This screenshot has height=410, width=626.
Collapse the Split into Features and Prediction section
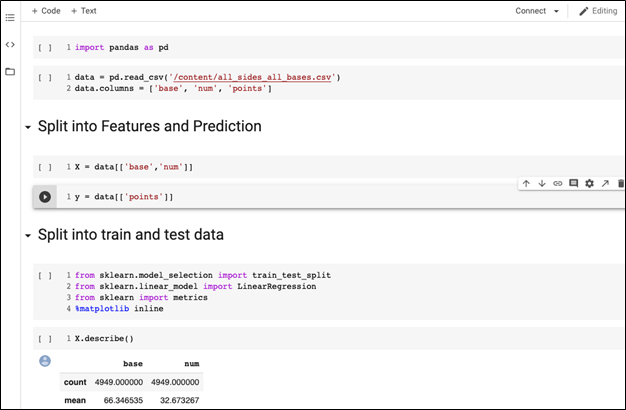(28, 127)
